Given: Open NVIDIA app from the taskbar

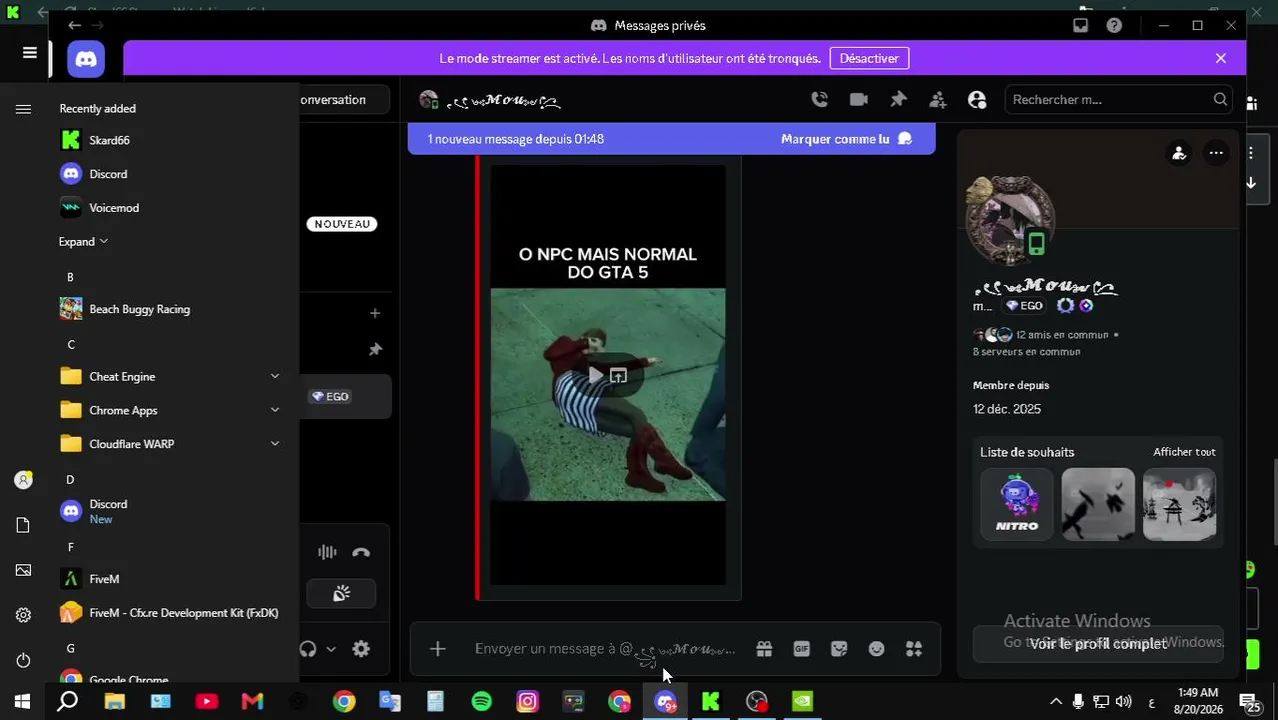Looking at the screenshot, I should click(802, 702).
